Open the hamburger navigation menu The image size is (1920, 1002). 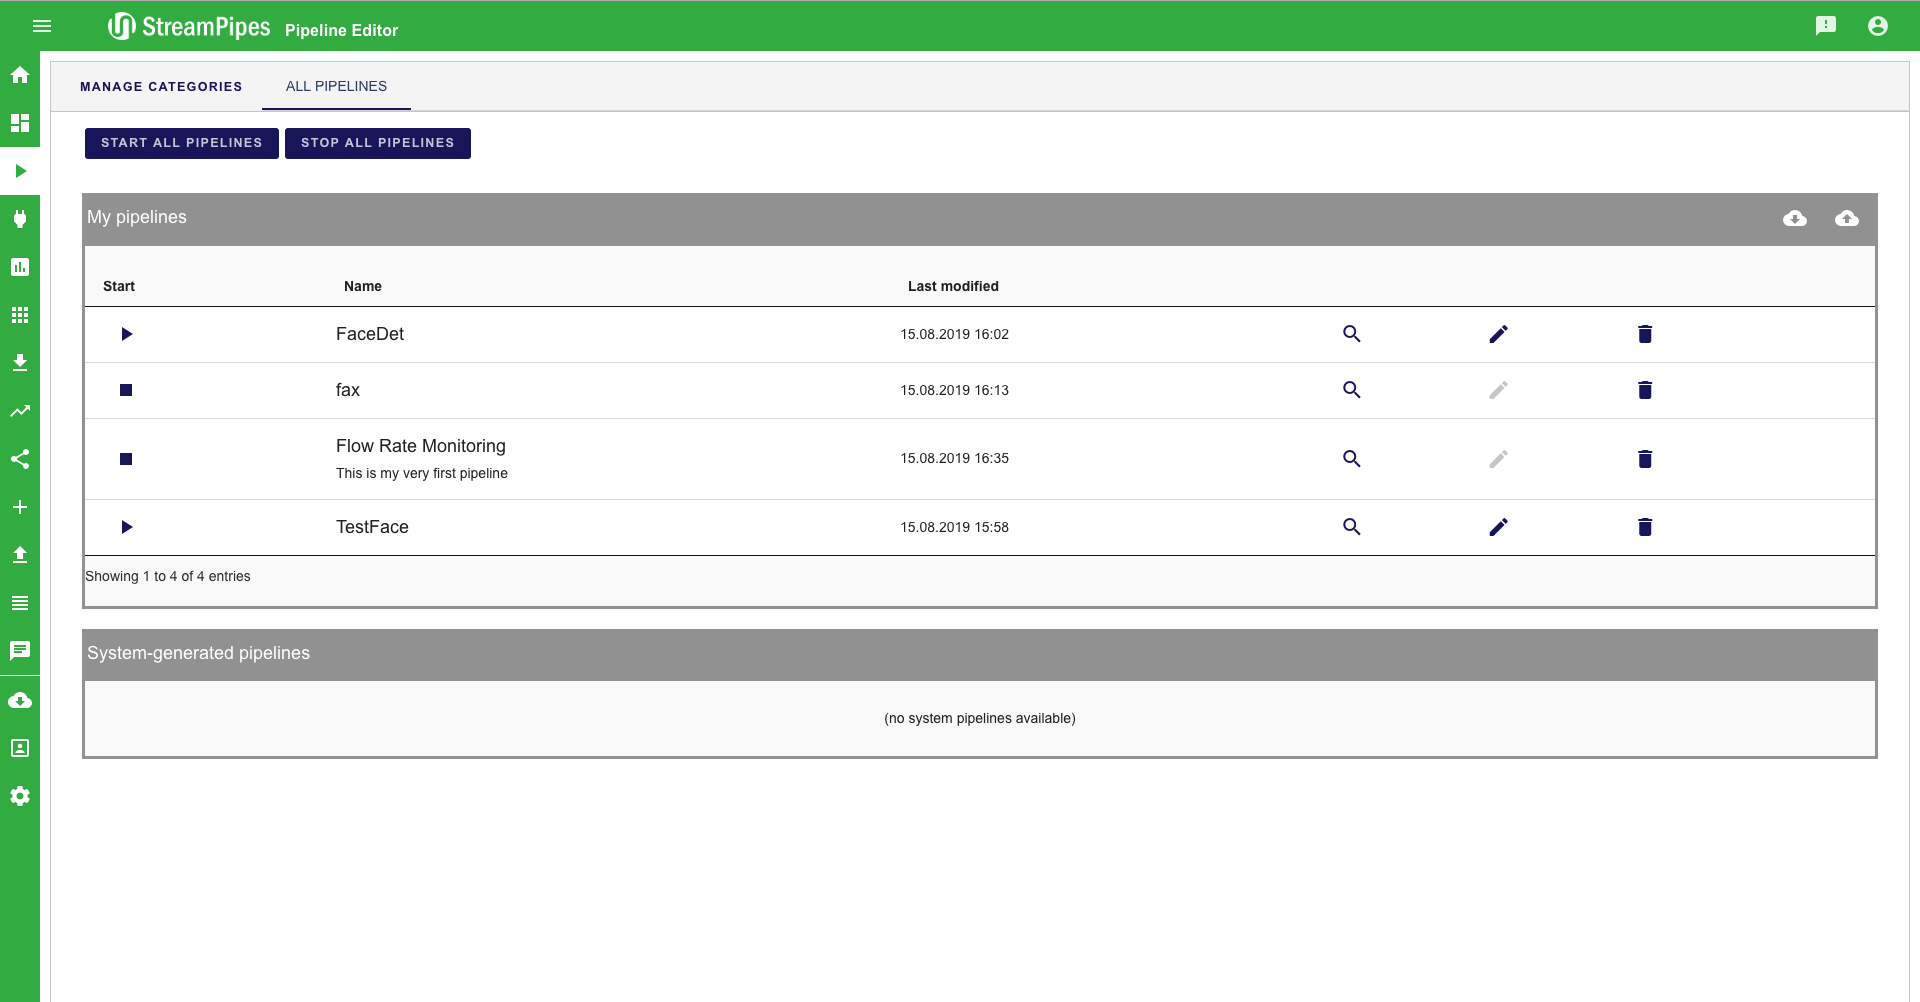pos(42,26)
